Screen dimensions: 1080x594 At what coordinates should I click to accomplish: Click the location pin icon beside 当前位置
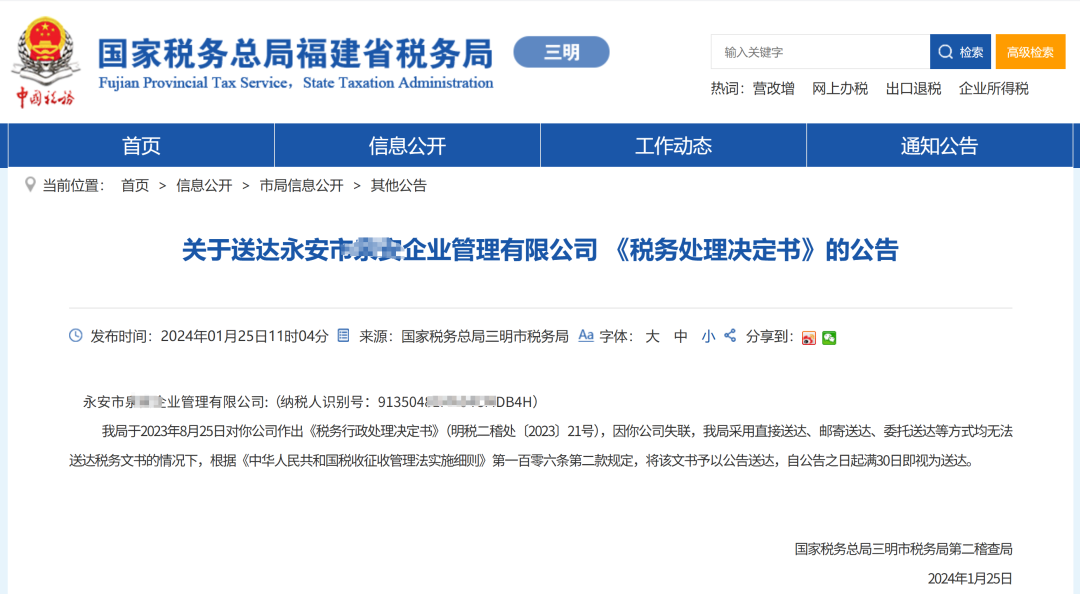30,185
